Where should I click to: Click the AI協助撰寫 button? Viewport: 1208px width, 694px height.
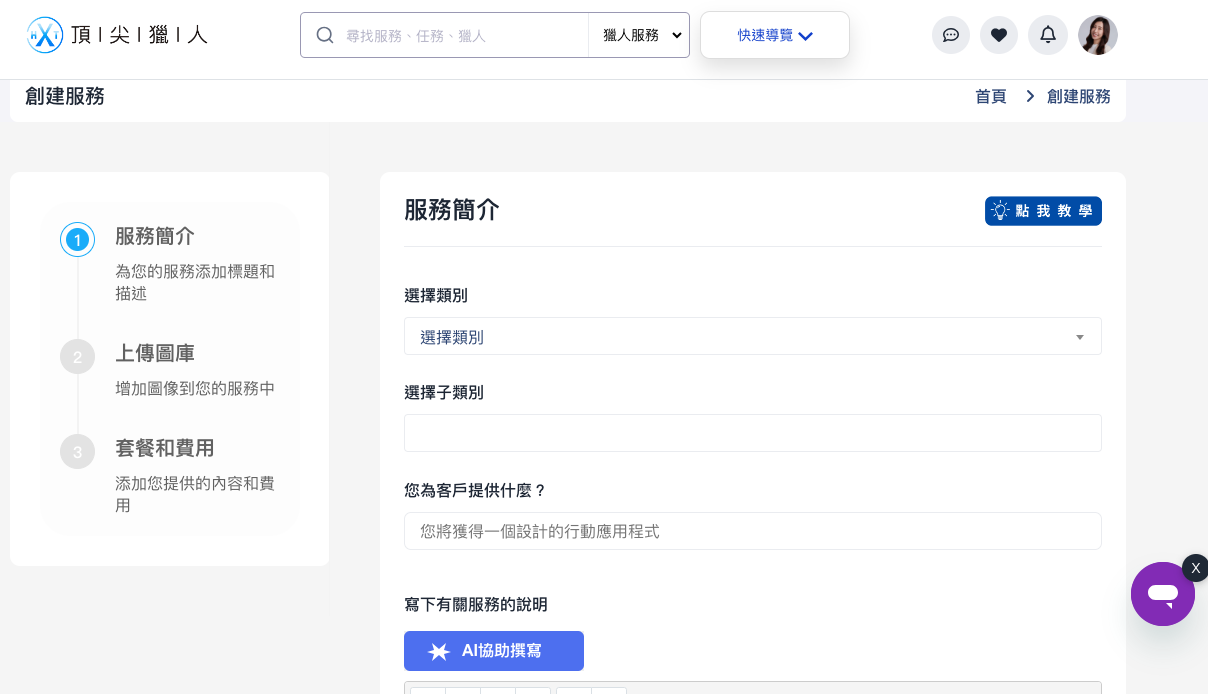494,651
